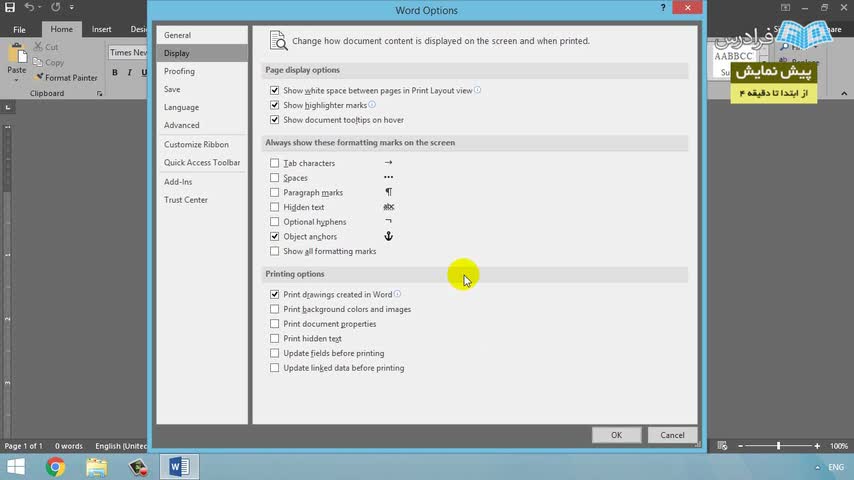Open the Advanced options category
Image resolution: width=854 pixels, height=480 pixels.
click(202, 125)
